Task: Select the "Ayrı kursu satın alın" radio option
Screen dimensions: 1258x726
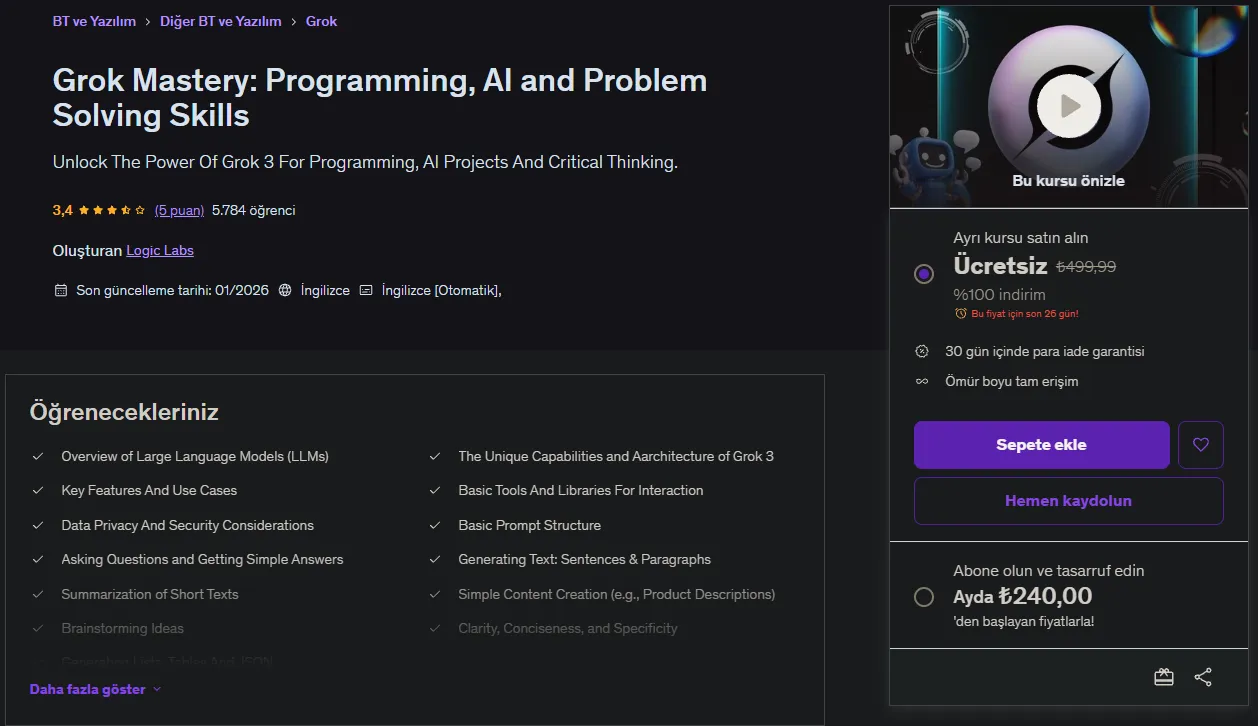Action: tap(924, 274)
